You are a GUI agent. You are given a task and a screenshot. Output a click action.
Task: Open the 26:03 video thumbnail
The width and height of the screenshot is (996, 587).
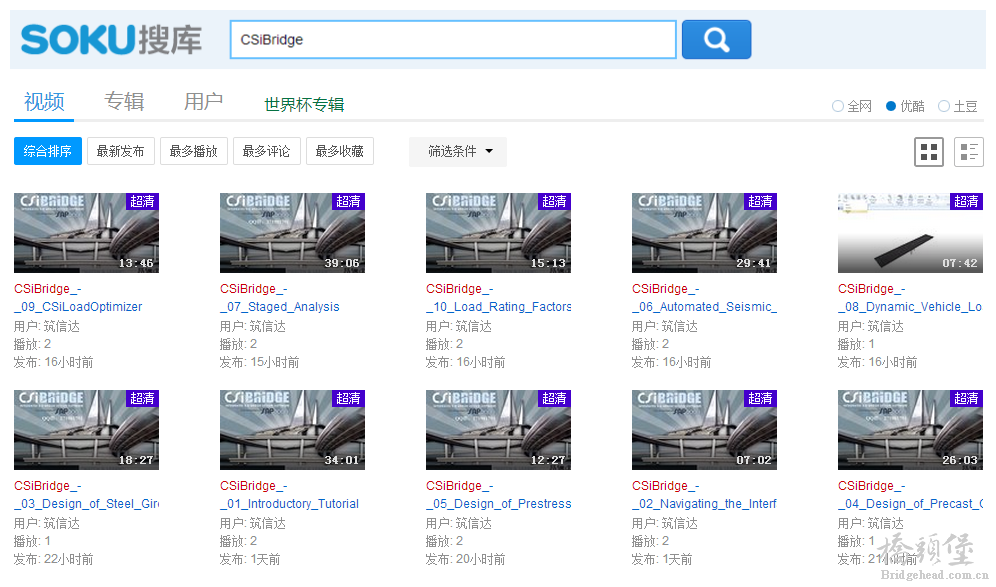click(x=910, y=430)
